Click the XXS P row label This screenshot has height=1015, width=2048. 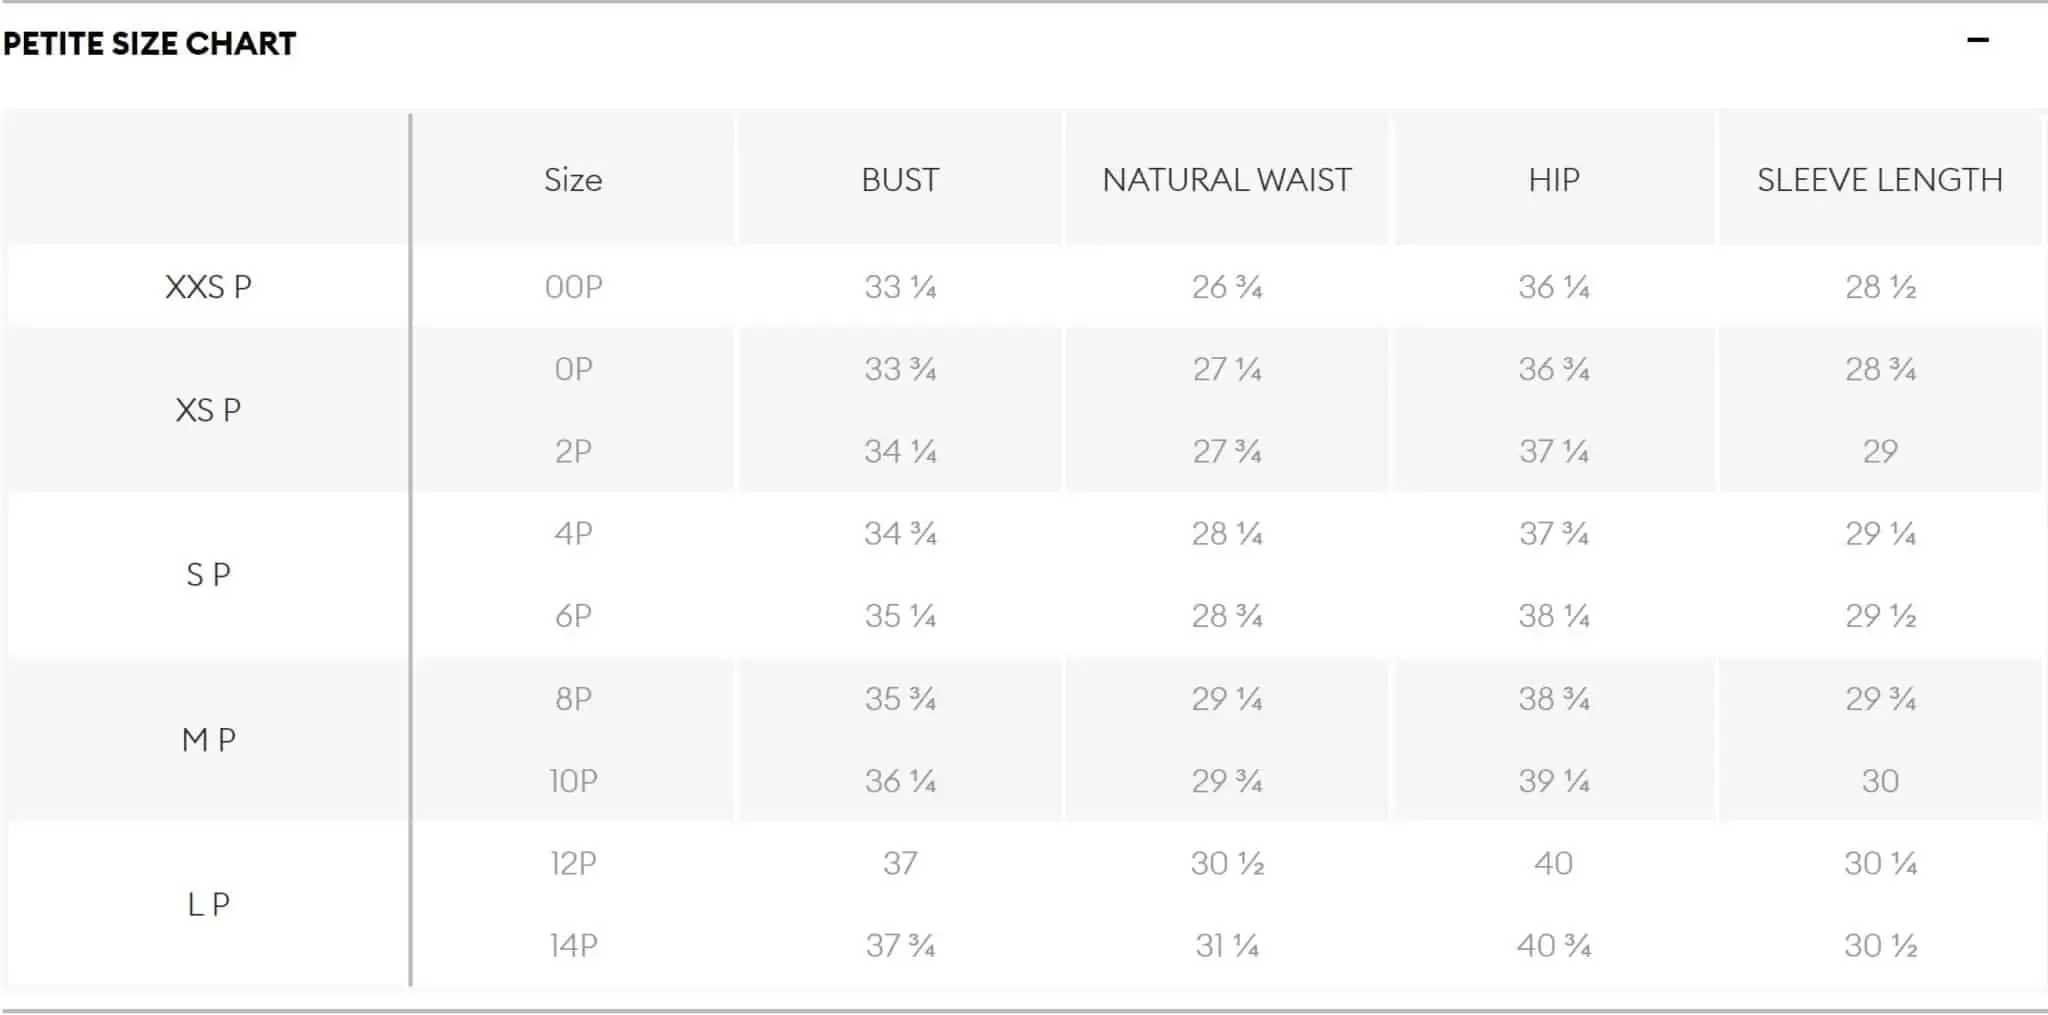(208, 287)
